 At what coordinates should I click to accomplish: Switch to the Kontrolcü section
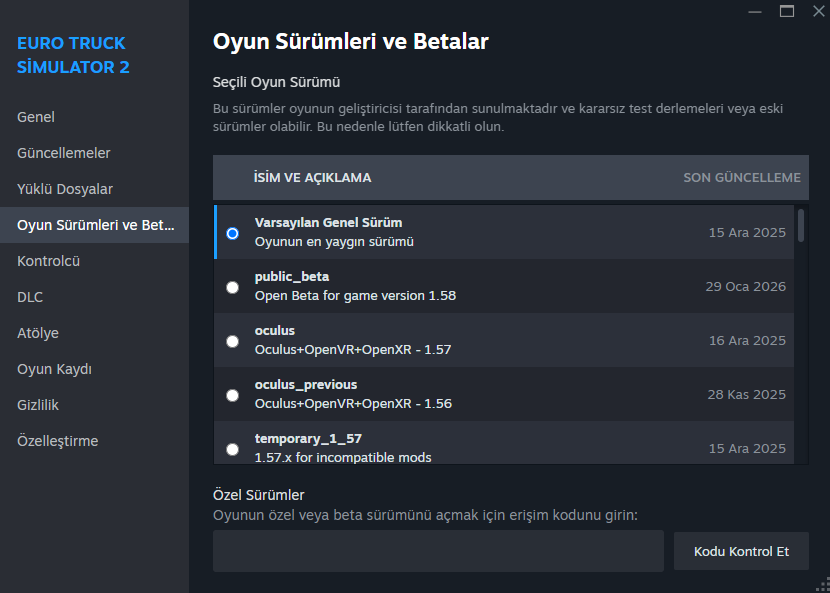pos(94,261)
